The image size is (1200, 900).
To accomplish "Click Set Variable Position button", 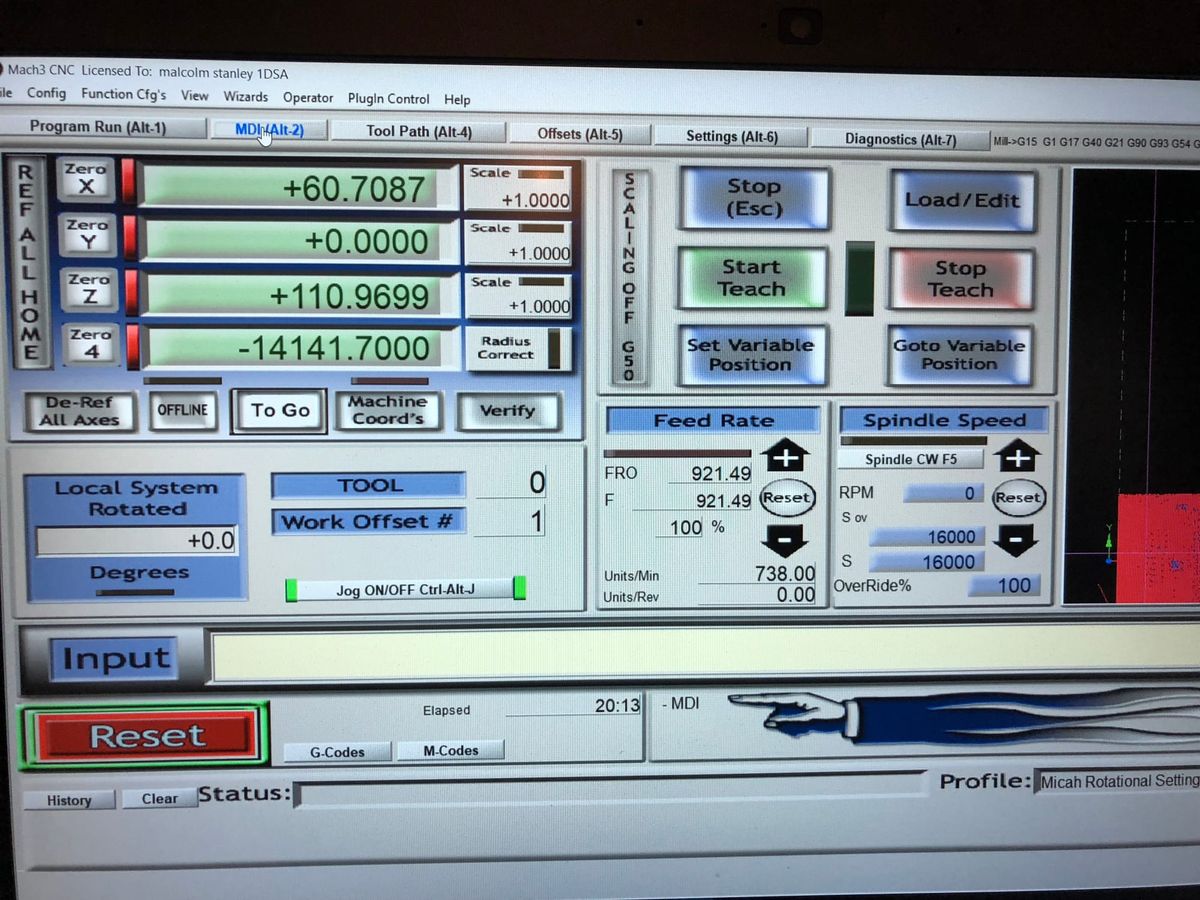I will [750, 355].
